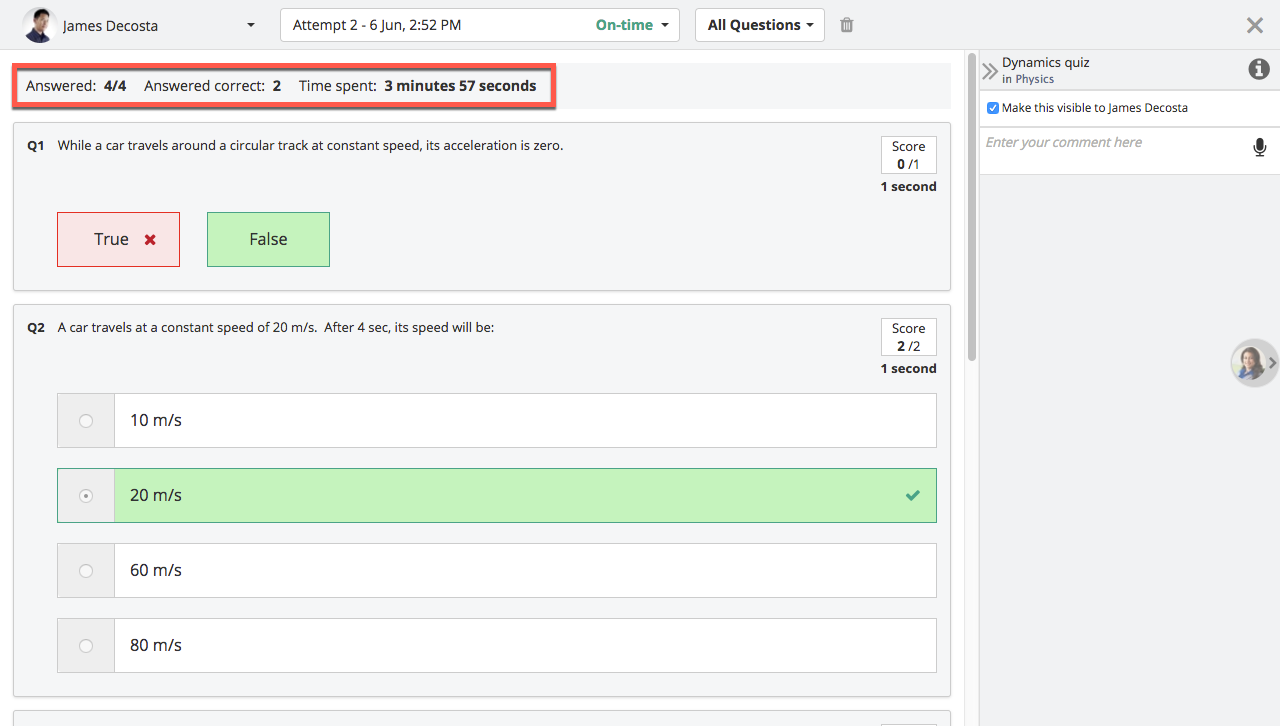
Task: Click the Answered 4/4 text
Action: [76, 86]
